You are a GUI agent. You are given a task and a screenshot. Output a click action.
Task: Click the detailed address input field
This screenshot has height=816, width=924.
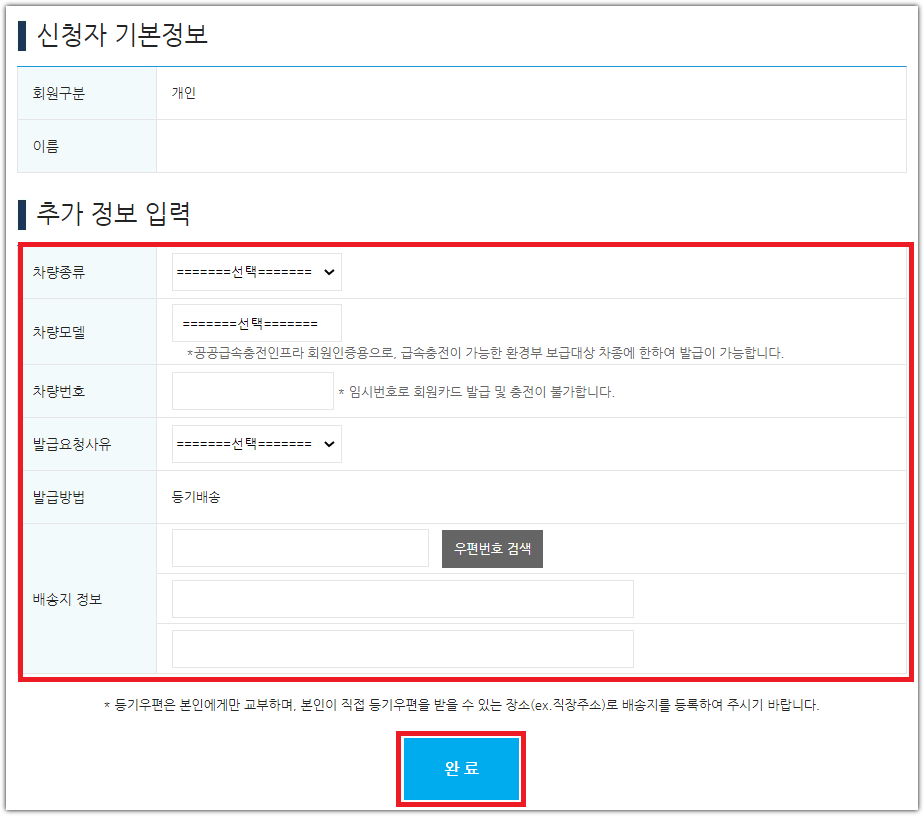[x=401, y=649]
